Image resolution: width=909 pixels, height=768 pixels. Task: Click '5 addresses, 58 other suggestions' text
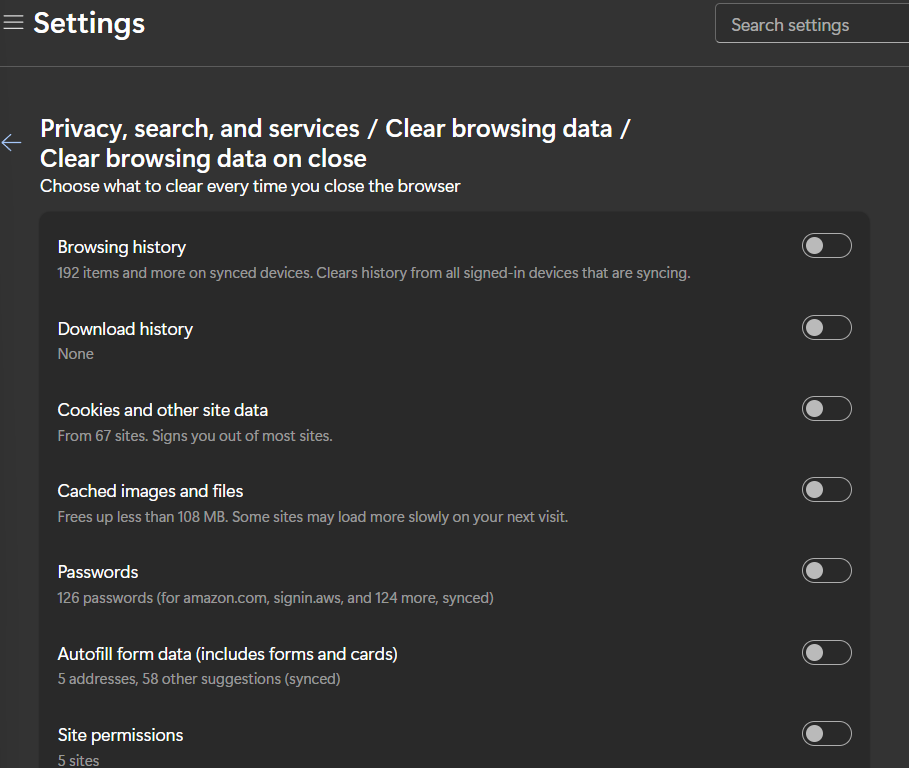(199, 679)
